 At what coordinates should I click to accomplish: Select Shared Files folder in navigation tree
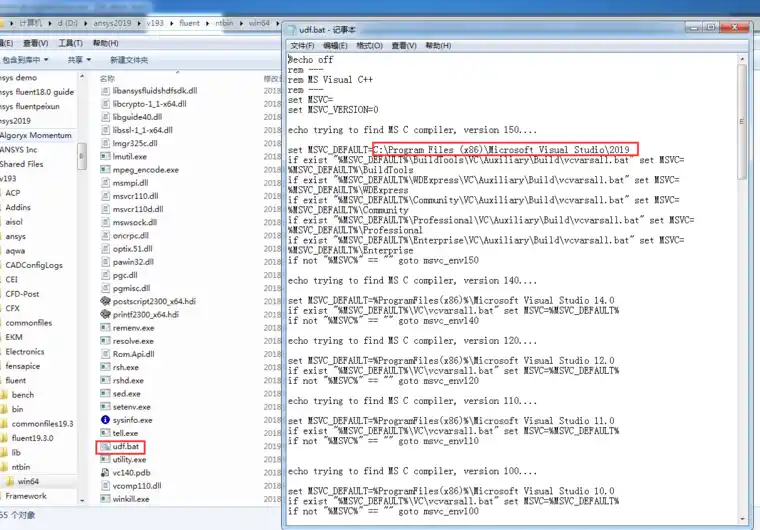(21, 164)
